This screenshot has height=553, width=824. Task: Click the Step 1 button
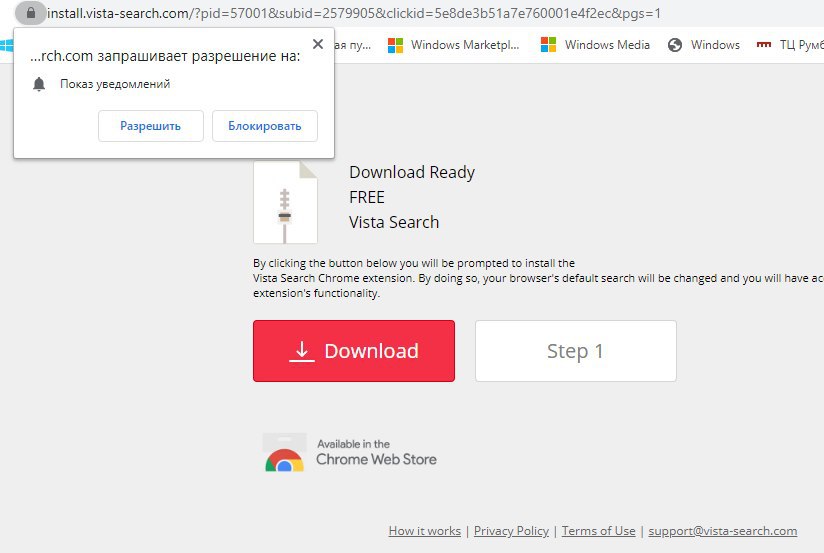pyautogui.click(x=575, y=351)
